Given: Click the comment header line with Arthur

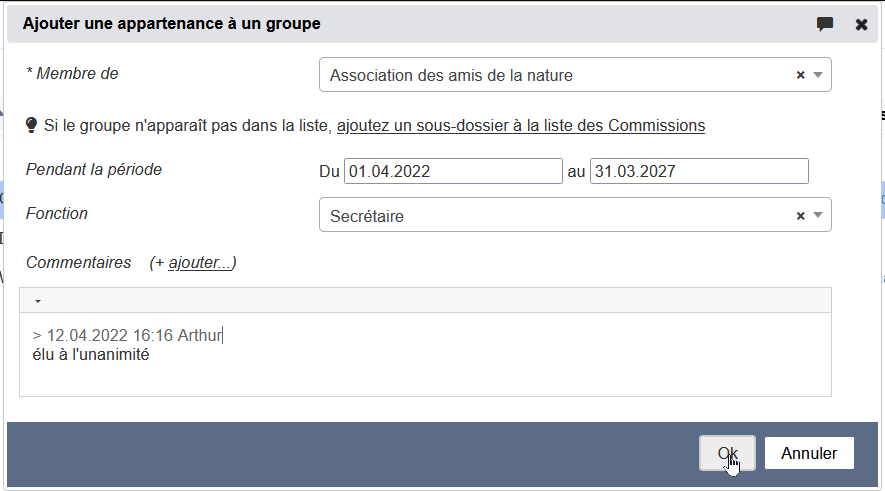Looking at the screenshot, I should click(127, 335).
